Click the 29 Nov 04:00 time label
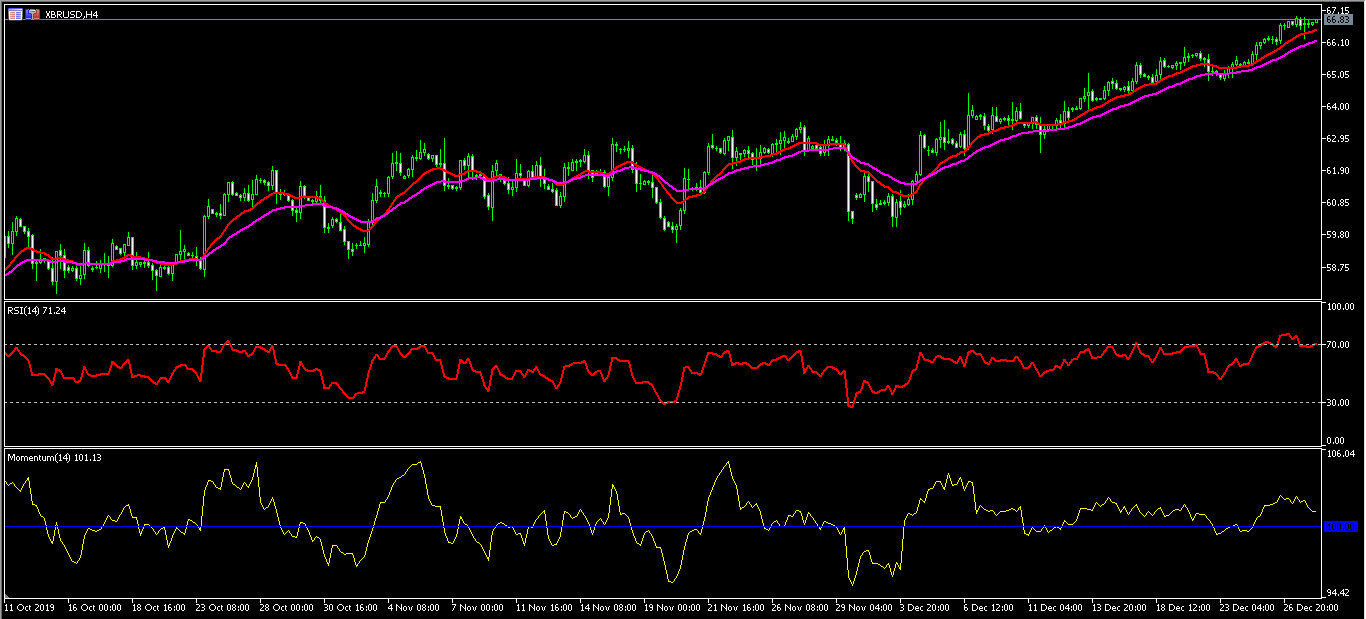 (x=863, y=607)
